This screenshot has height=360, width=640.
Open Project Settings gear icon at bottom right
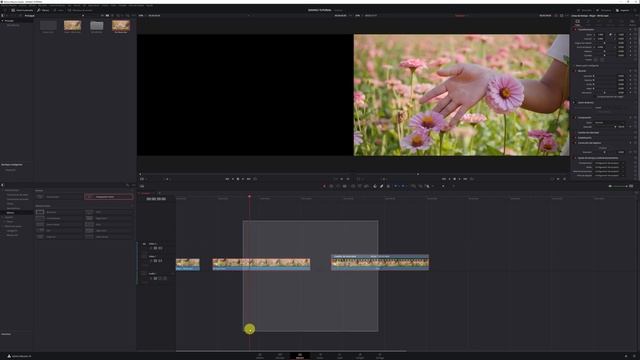[634, 356]
